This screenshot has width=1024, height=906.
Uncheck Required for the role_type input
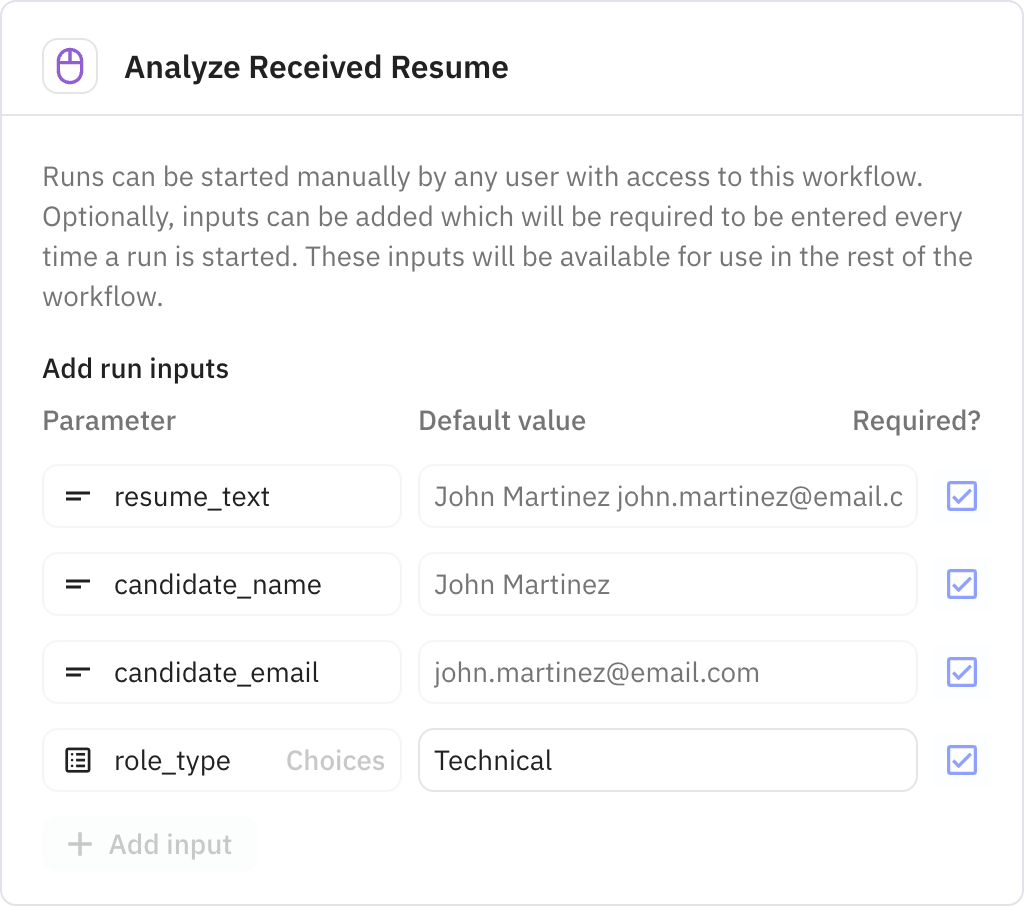pyautogui.click(x=961, y=760)
